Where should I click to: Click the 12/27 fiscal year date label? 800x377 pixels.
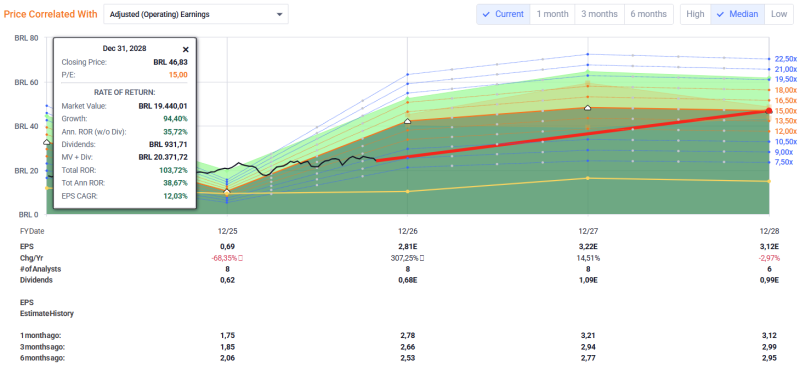588,231
